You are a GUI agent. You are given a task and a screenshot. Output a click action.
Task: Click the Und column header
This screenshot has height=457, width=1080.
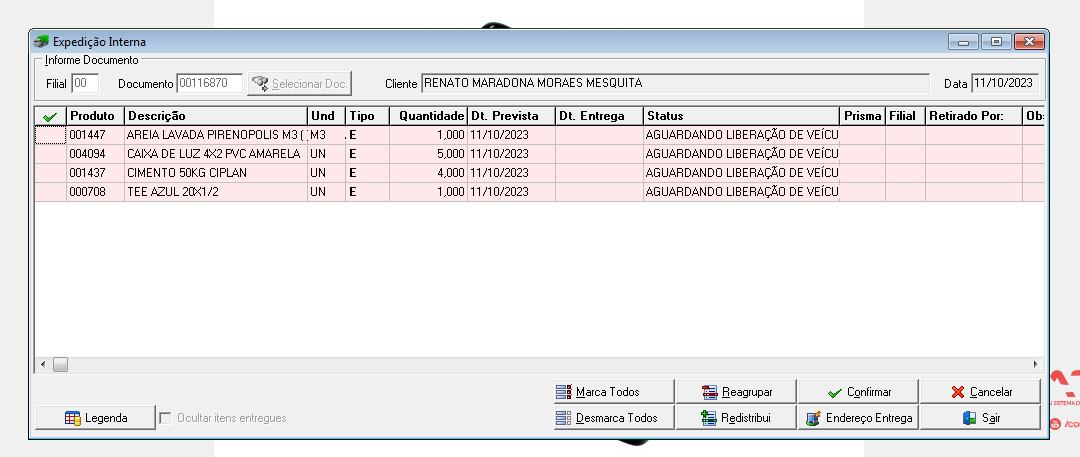tap(326, 116)
